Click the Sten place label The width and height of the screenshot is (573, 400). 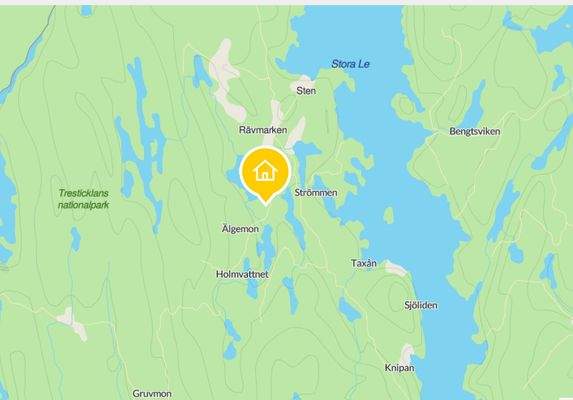coord(306,91)
